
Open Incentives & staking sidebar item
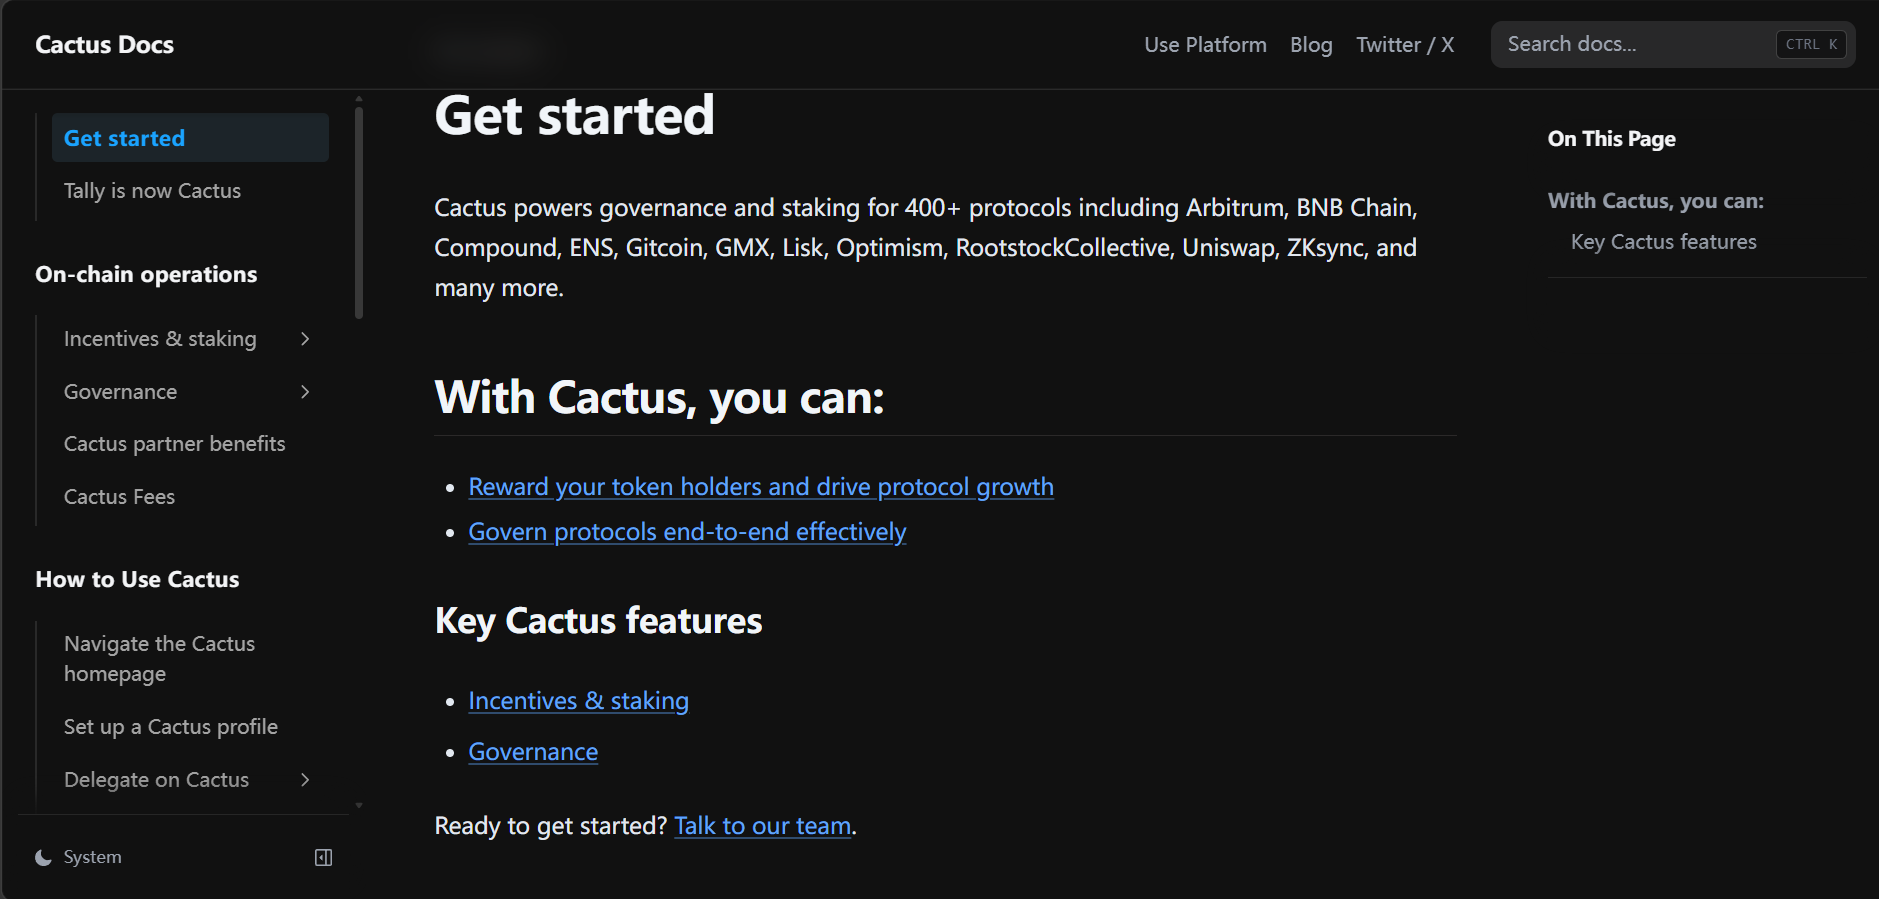coord(160,339)
